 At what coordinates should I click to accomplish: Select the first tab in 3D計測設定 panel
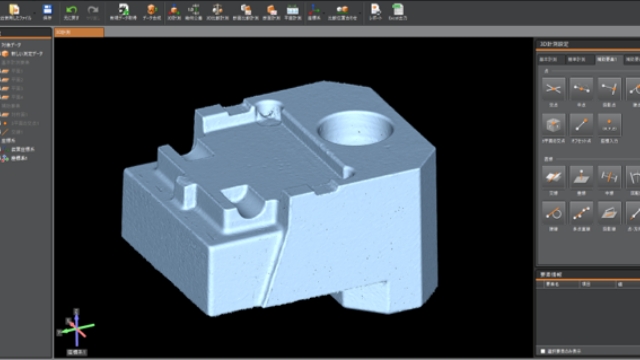[551, 60]
